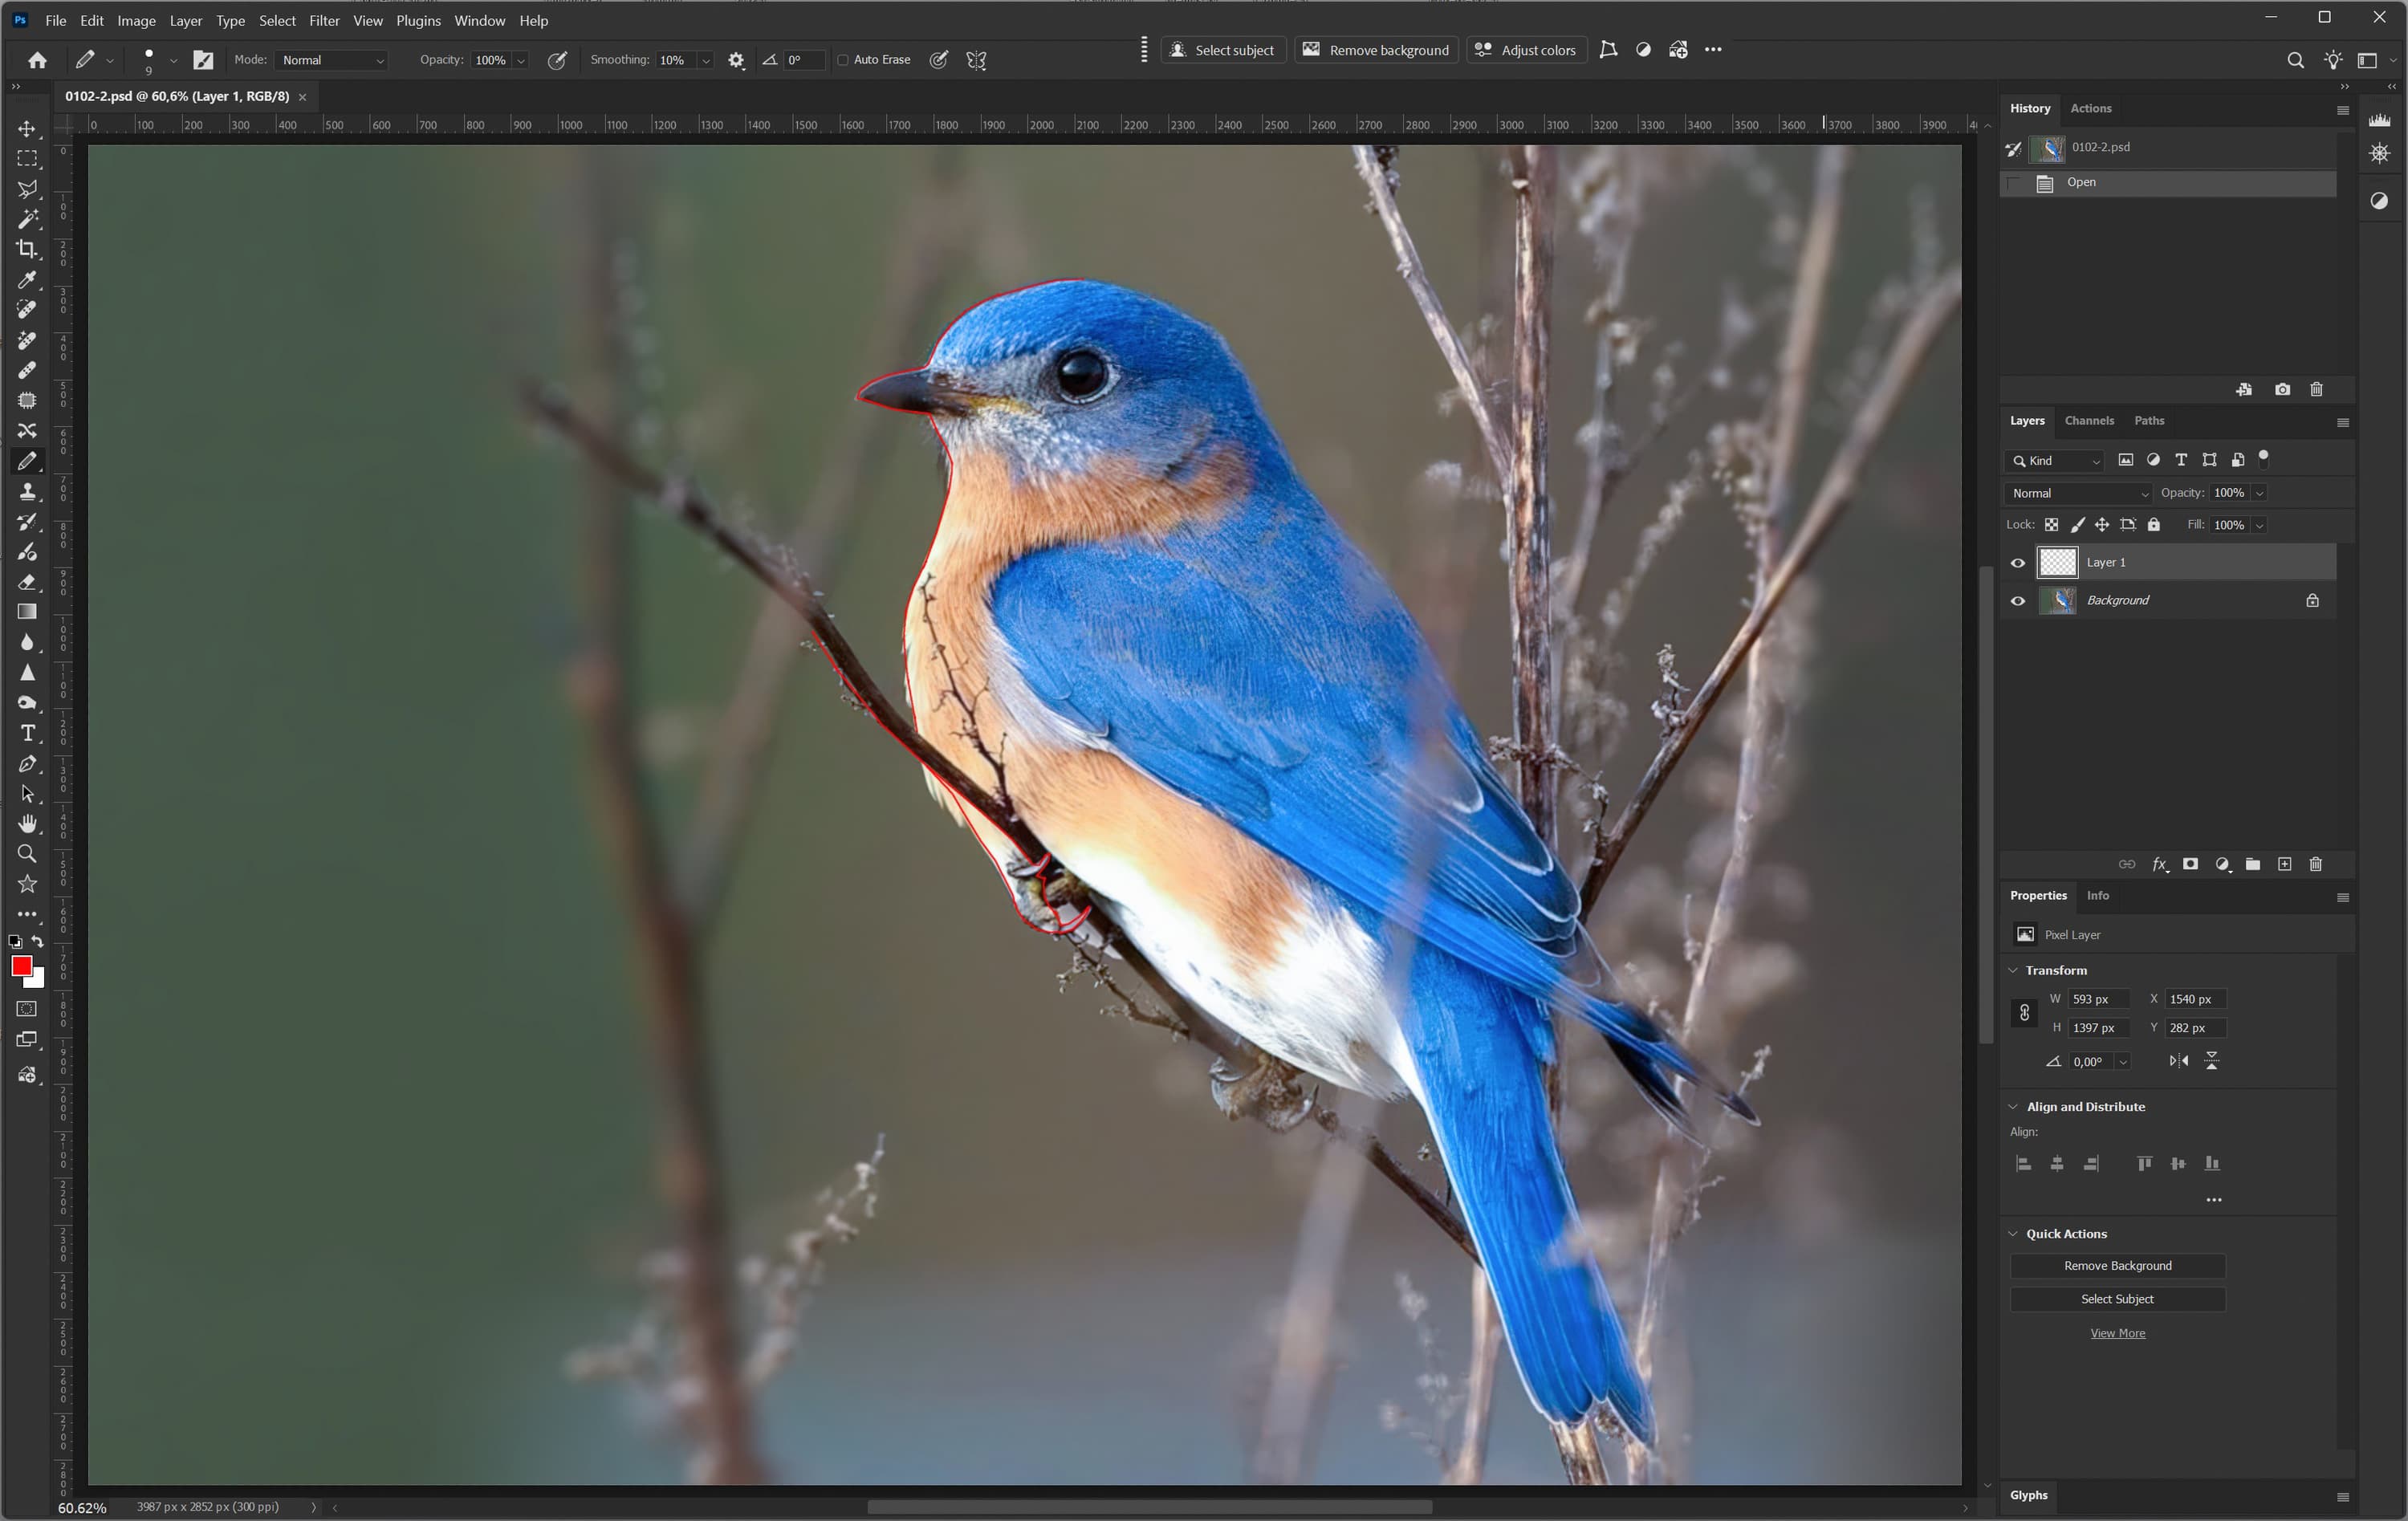This screenshot has width=2408, height=1521.
Task: Select the Crop tool
Action: (x=27, y=249)
